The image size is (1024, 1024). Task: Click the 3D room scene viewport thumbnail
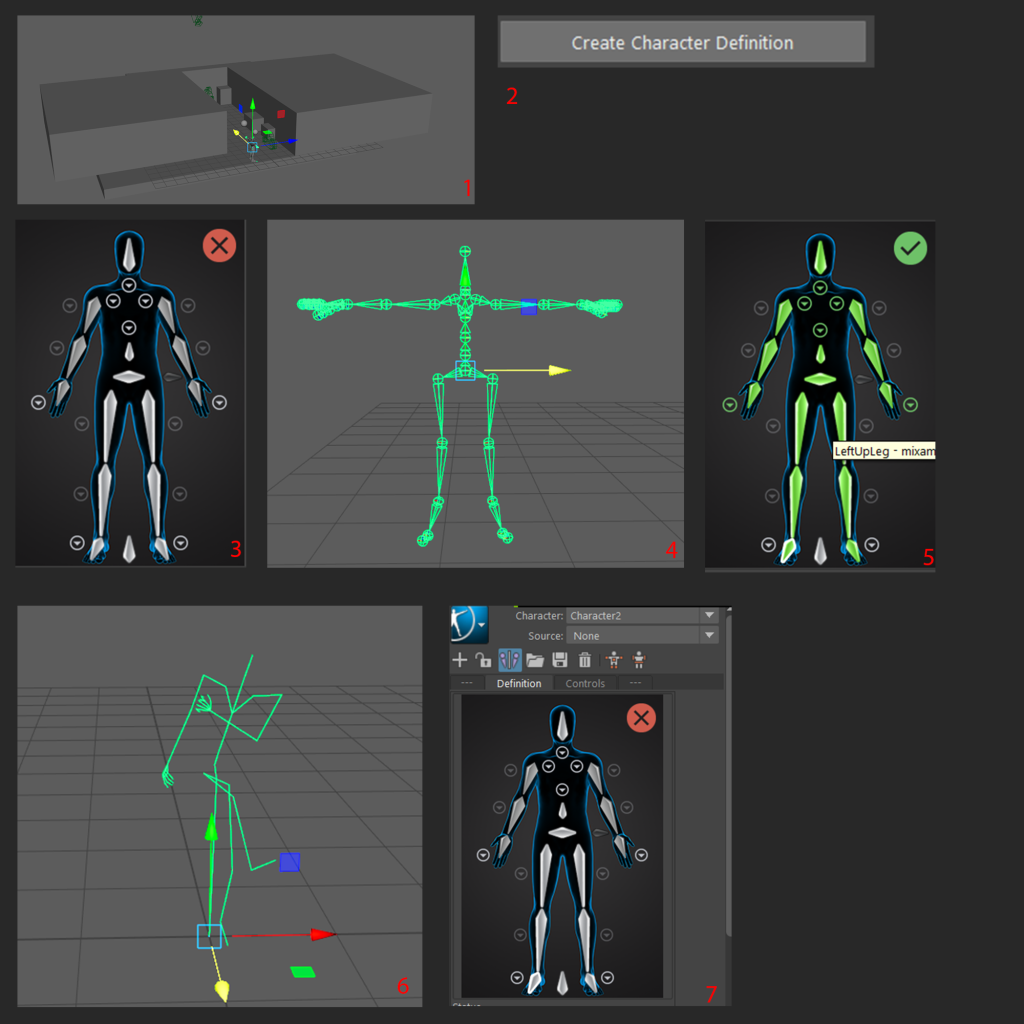click(246, 110)
